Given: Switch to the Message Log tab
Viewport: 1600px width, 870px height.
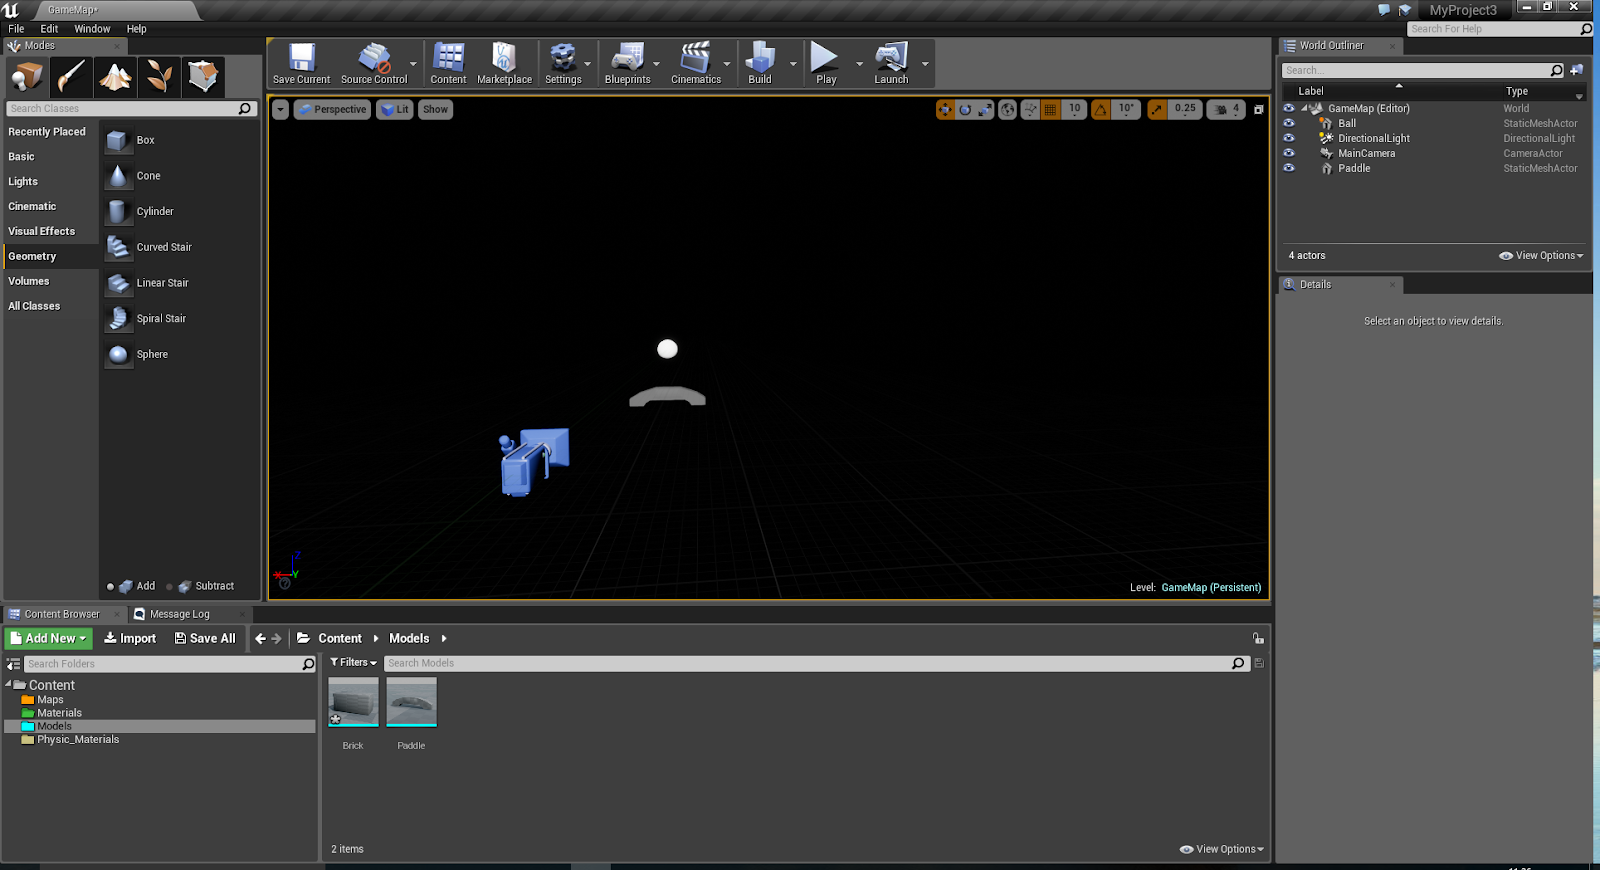Looking at the screenshot, I should 179,614.
